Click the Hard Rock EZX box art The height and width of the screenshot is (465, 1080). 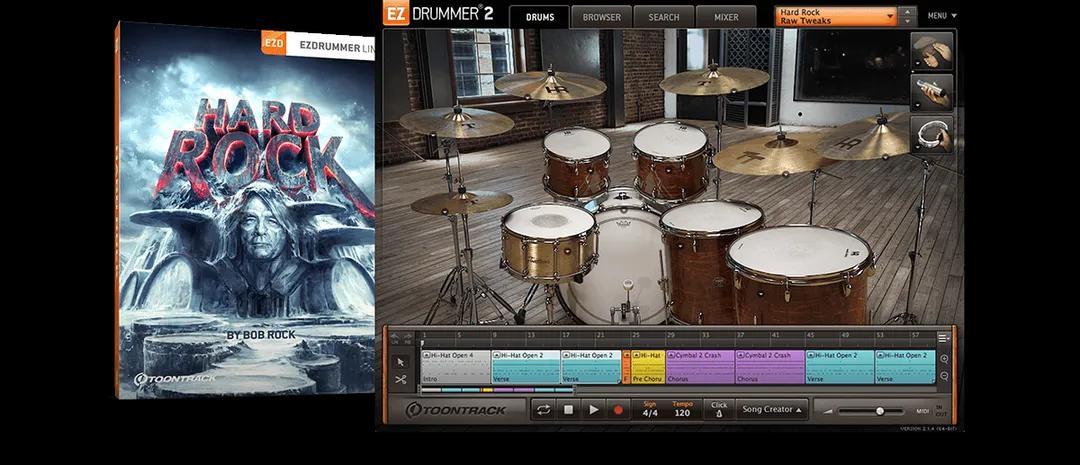point(245,210)
